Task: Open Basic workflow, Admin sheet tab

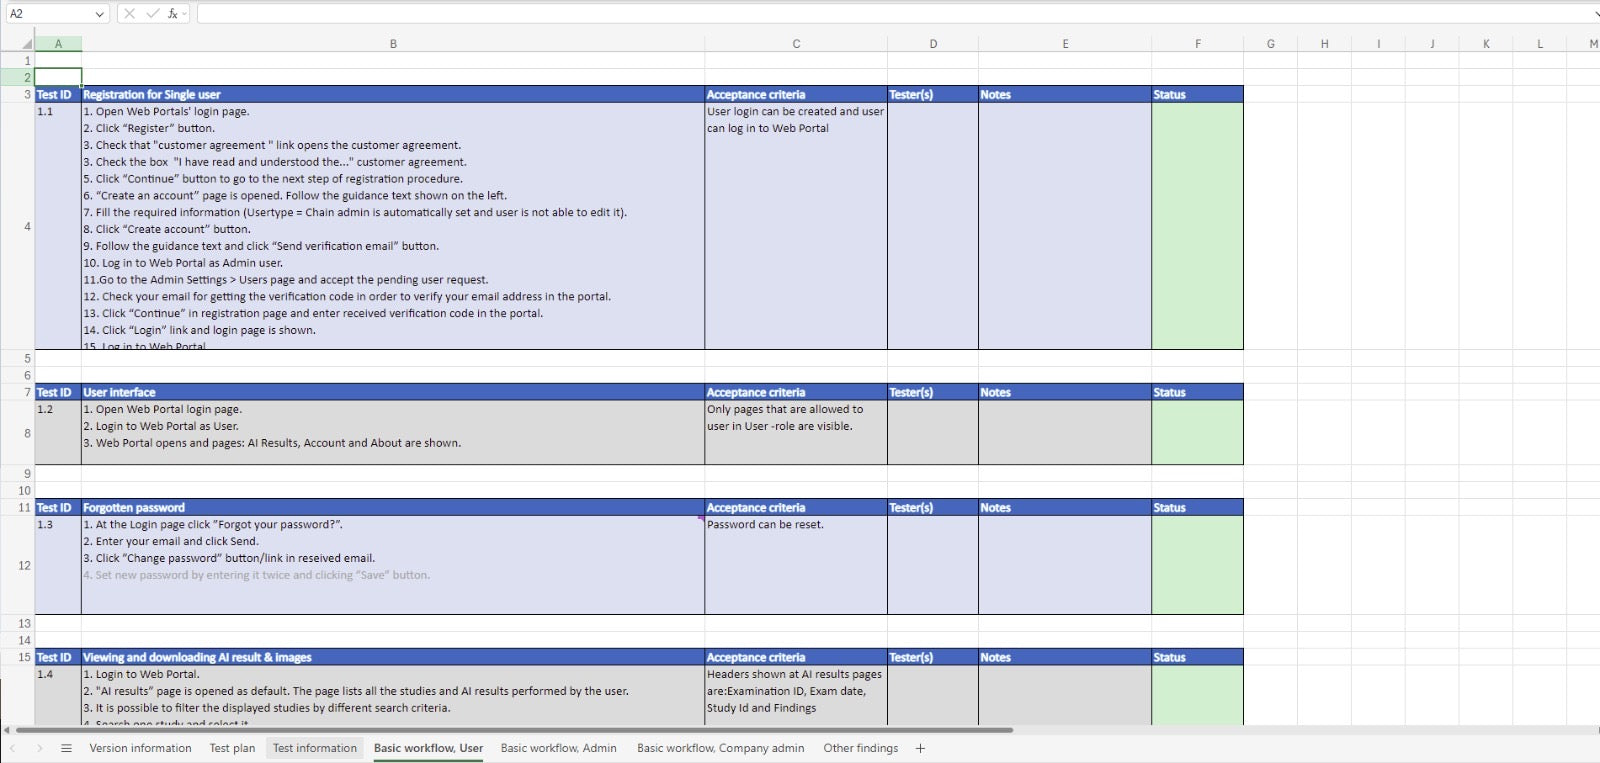Action: [x=558, y=748]
